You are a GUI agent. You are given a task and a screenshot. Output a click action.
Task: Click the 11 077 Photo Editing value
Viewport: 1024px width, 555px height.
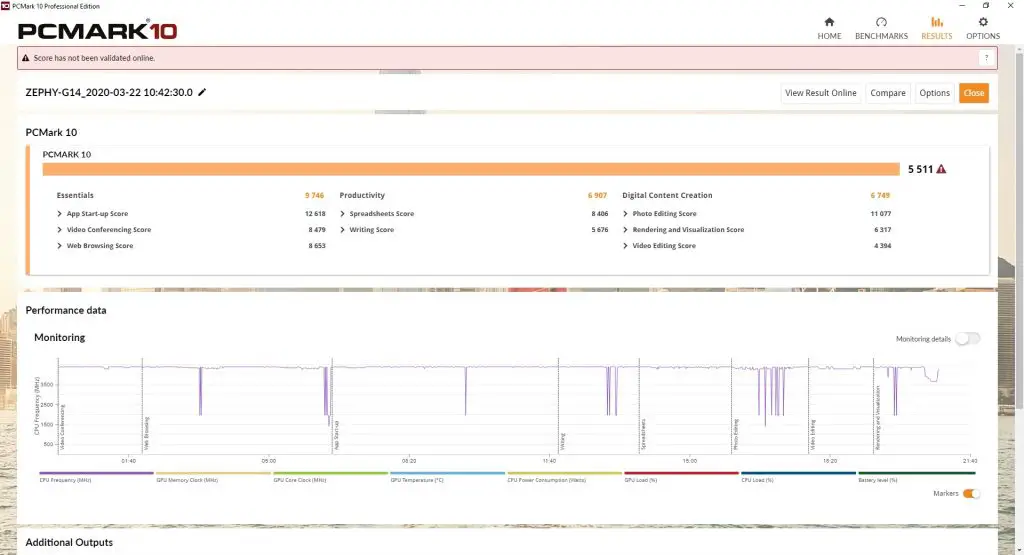[x=880, y=214]
